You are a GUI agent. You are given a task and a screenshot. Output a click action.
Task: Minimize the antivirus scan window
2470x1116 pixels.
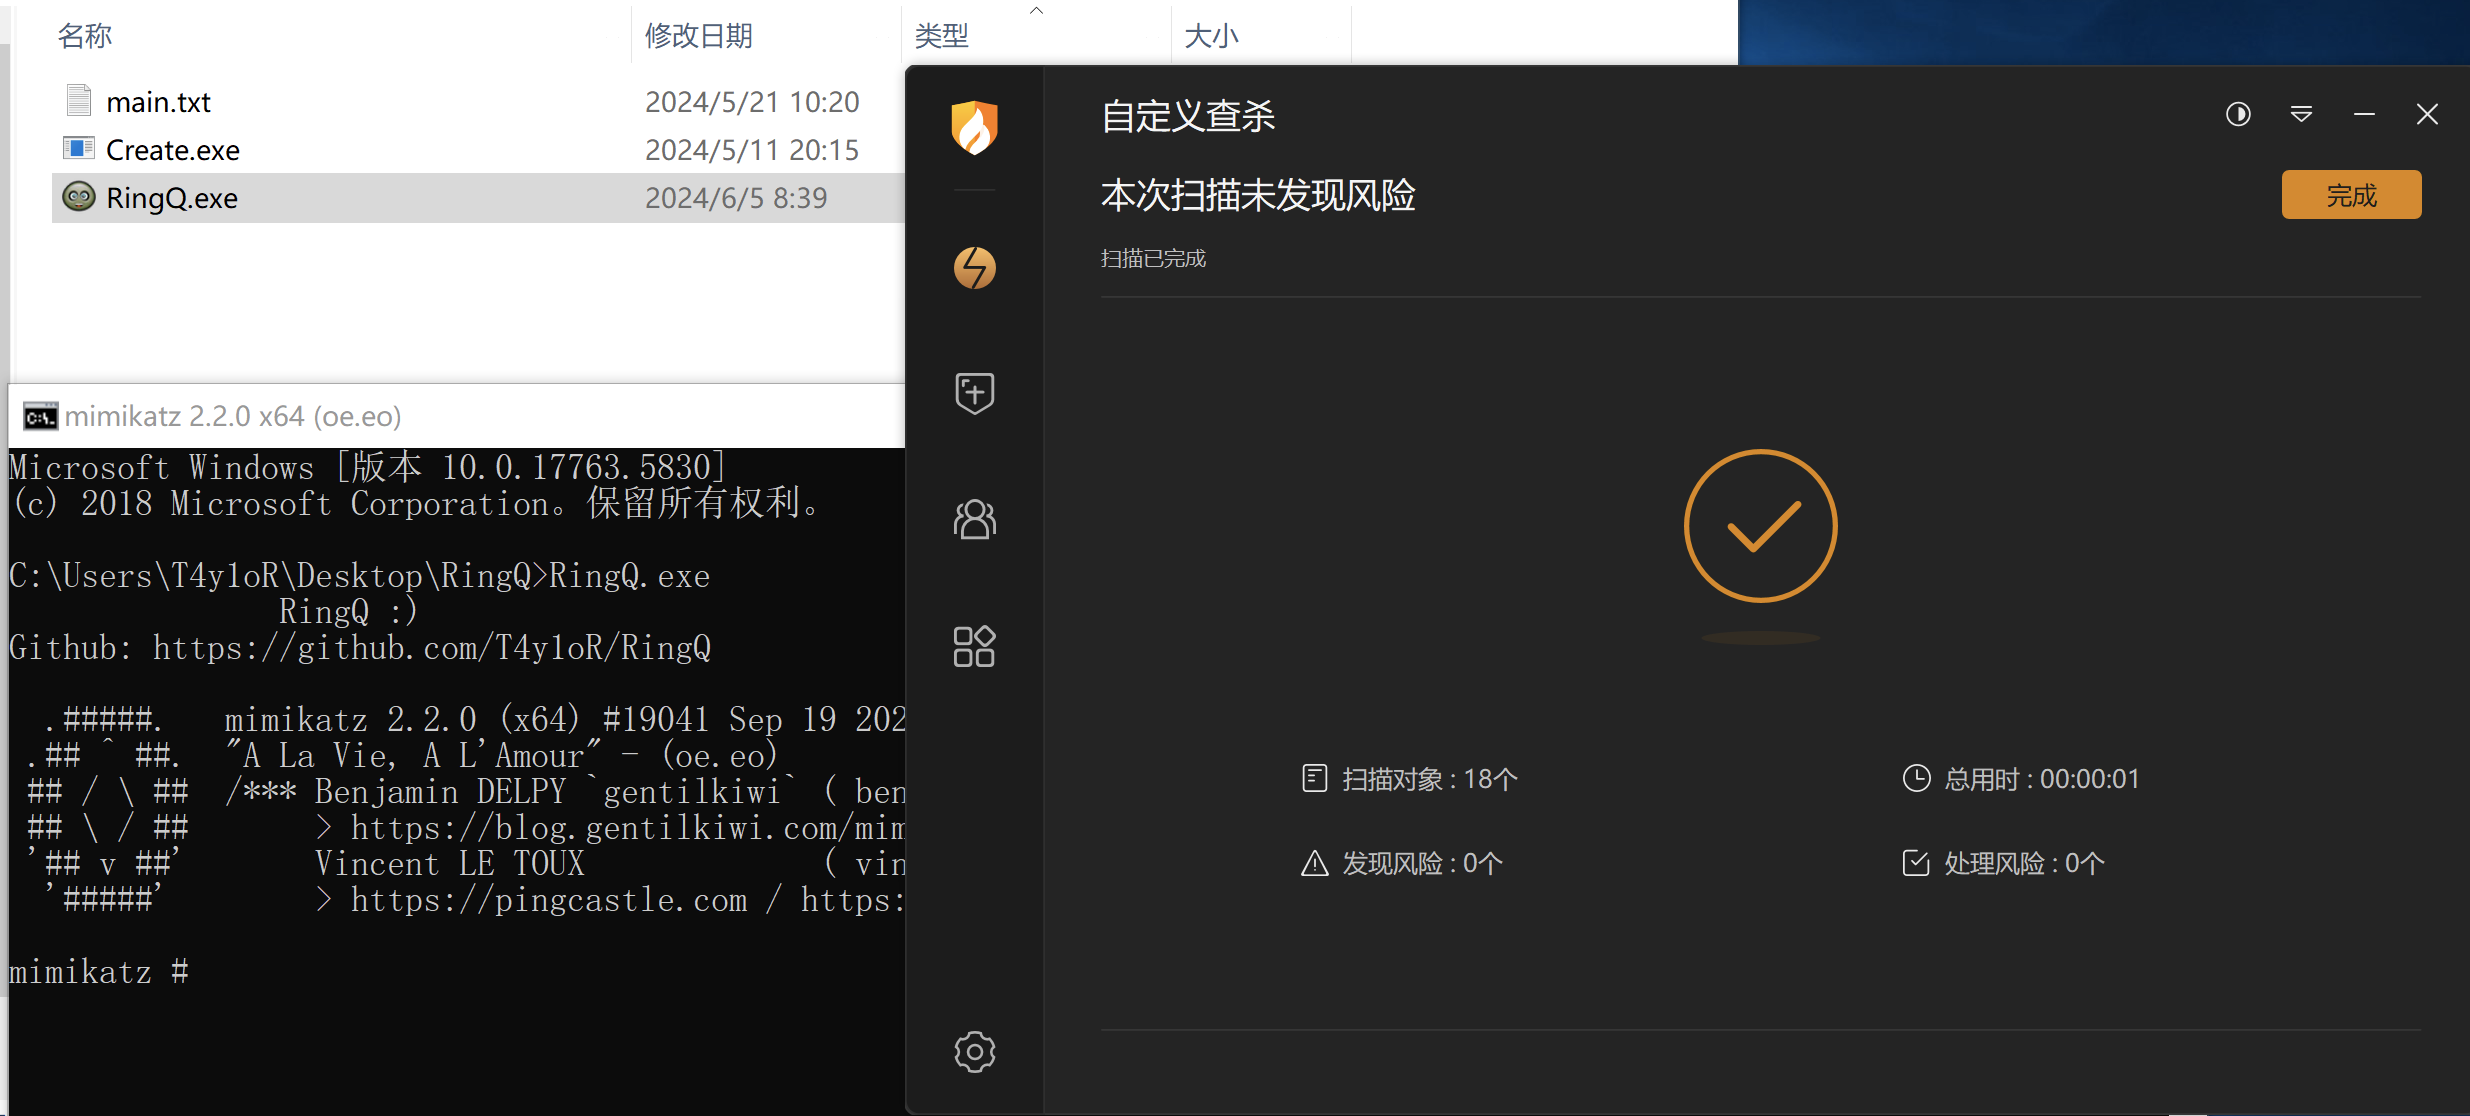2364,115
